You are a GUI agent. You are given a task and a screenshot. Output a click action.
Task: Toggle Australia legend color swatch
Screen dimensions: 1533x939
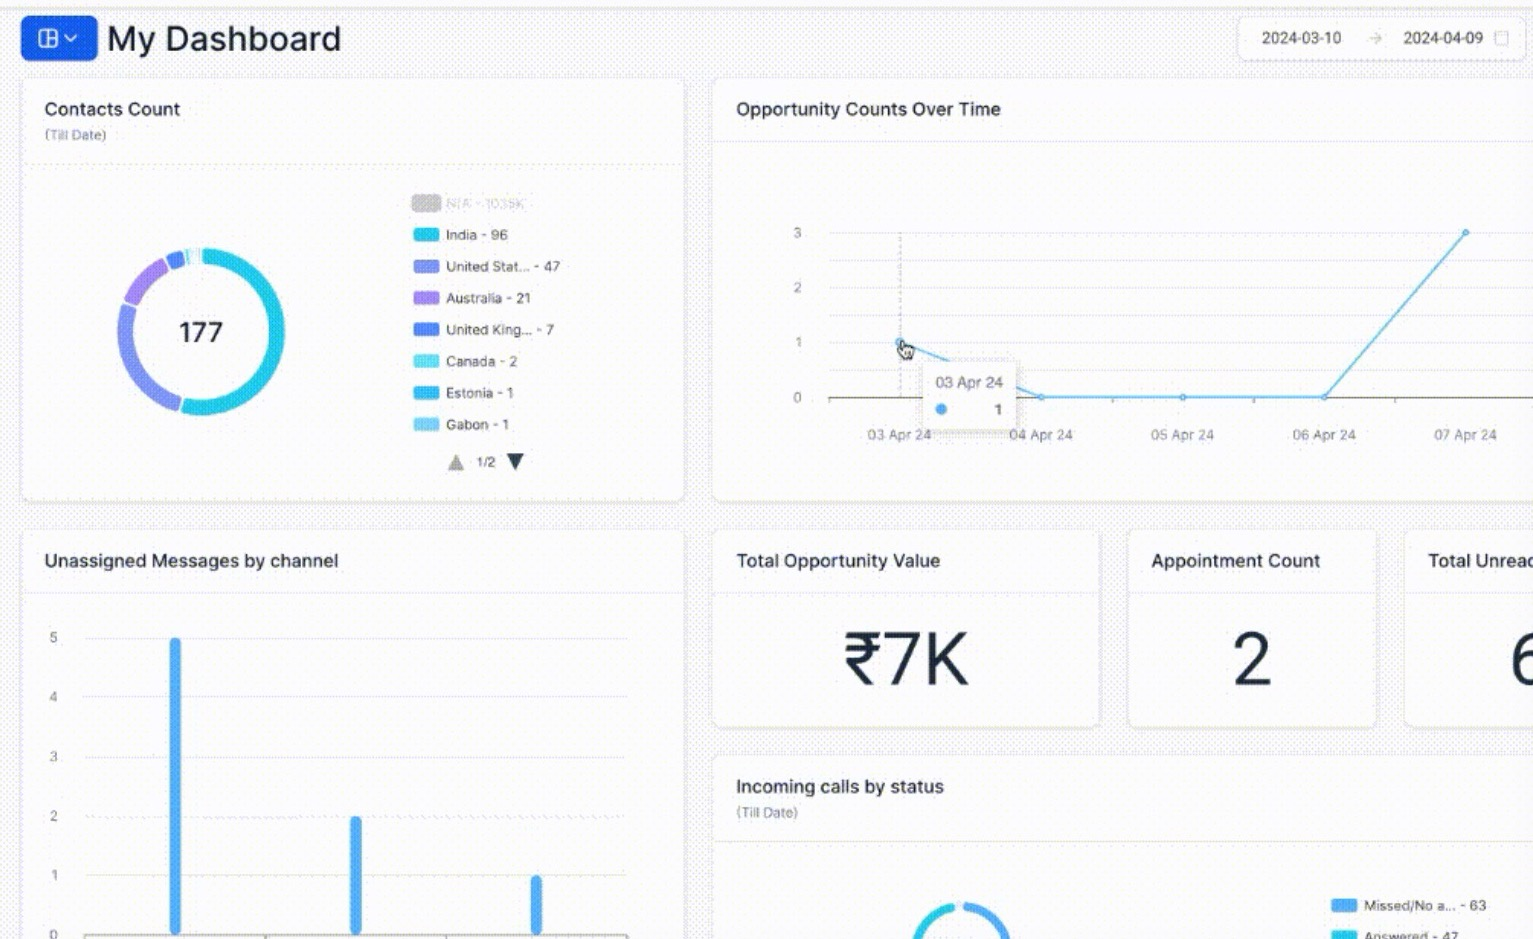[x=426, y=298]
